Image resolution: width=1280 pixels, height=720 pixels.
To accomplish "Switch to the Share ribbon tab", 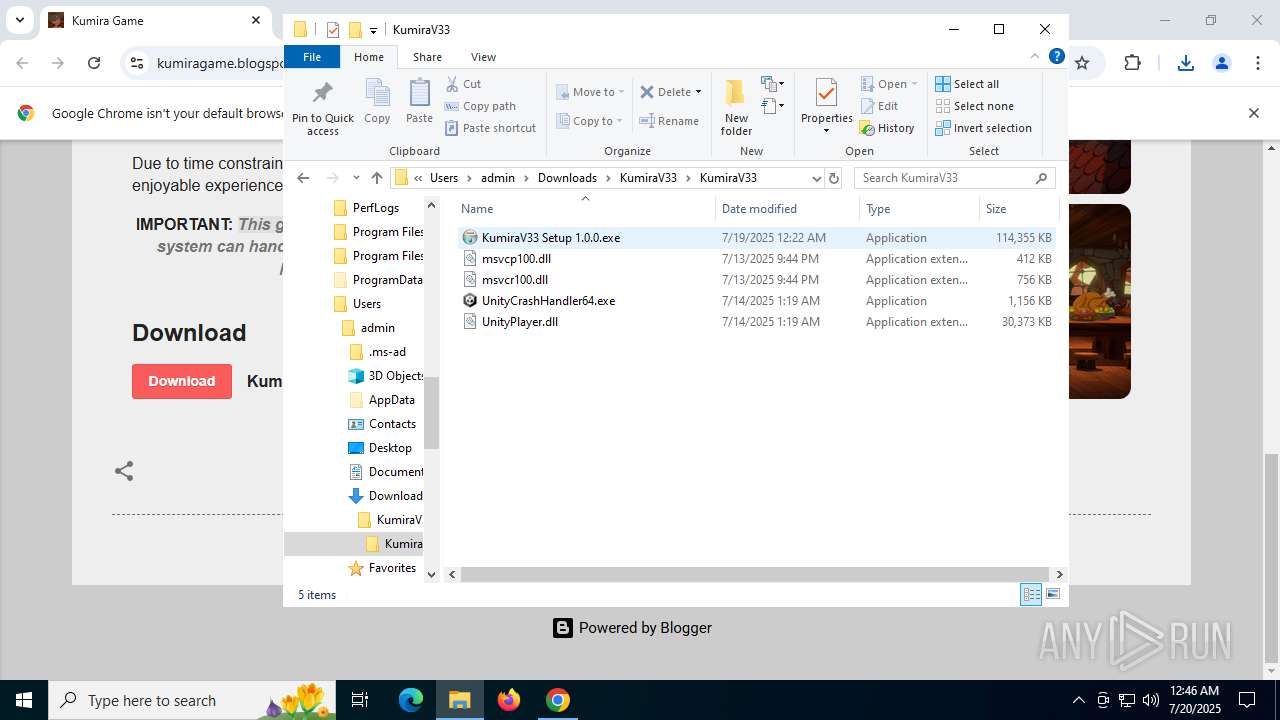I will 427,57.
